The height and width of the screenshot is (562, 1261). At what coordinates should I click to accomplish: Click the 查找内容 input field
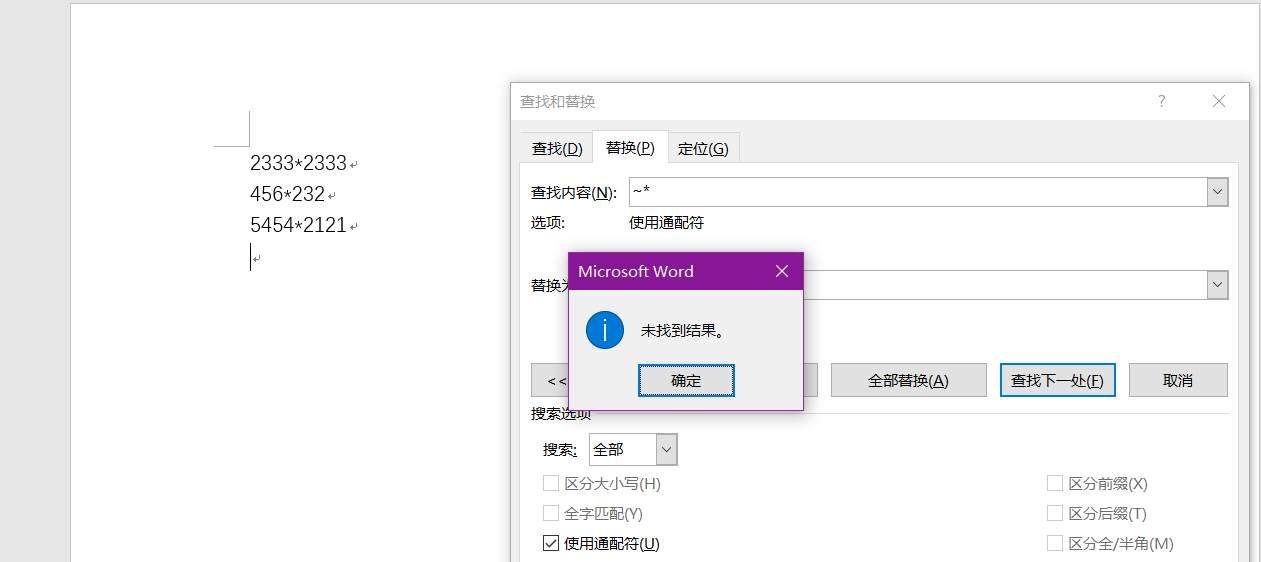[x=917, y=192]
